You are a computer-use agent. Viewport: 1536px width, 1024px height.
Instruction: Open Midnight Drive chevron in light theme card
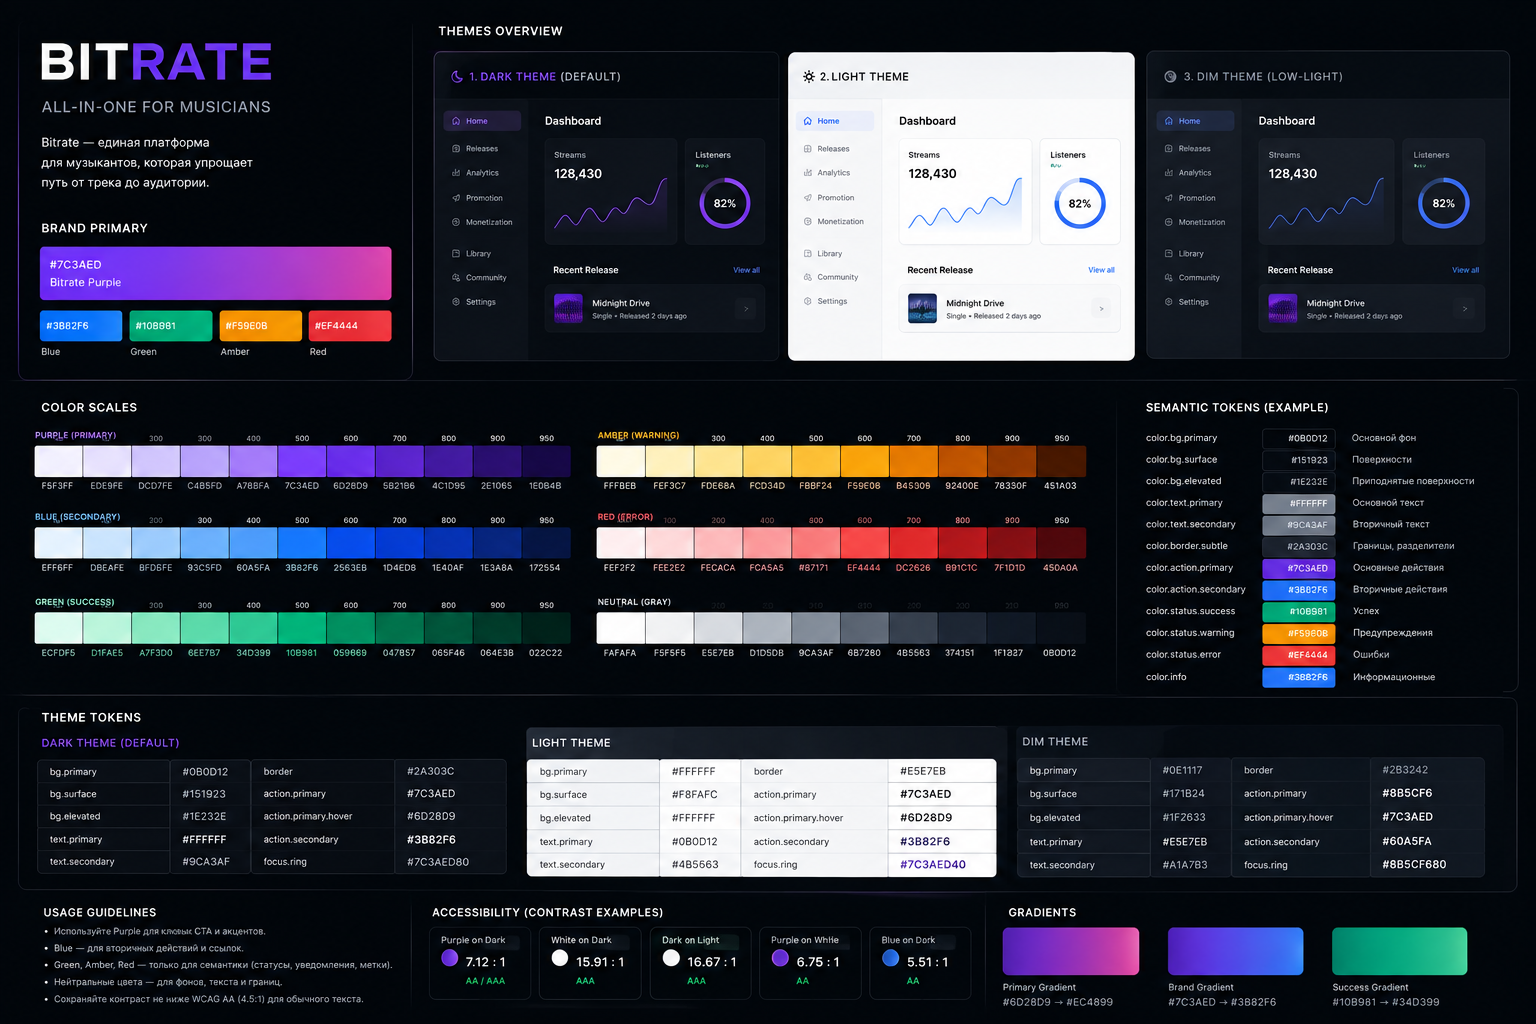(1101, 308)
